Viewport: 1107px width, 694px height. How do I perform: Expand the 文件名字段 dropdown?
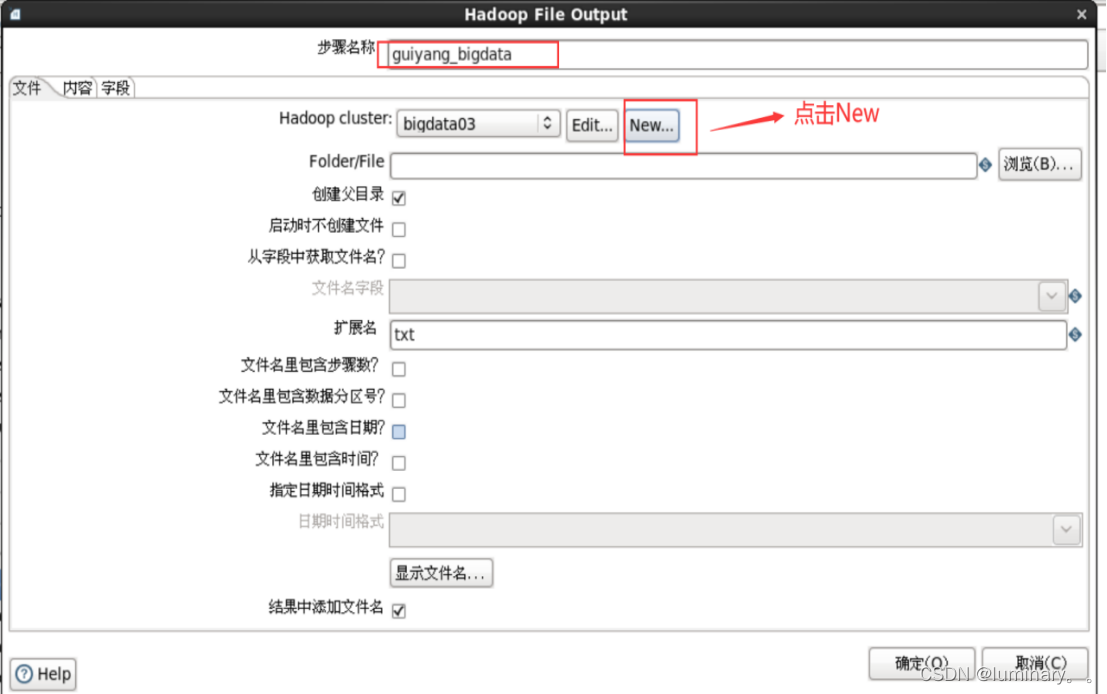[1051, 296]
